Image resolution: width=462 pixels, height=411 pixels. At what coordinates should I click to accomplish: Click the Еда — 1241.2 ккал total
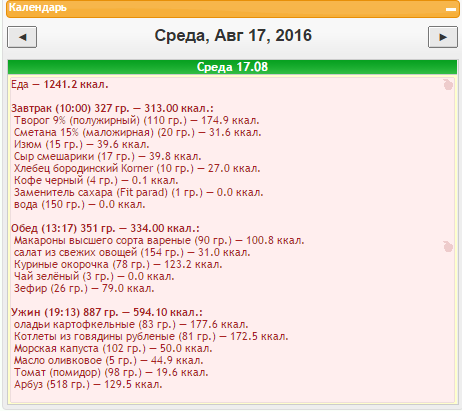coord(60,84)
